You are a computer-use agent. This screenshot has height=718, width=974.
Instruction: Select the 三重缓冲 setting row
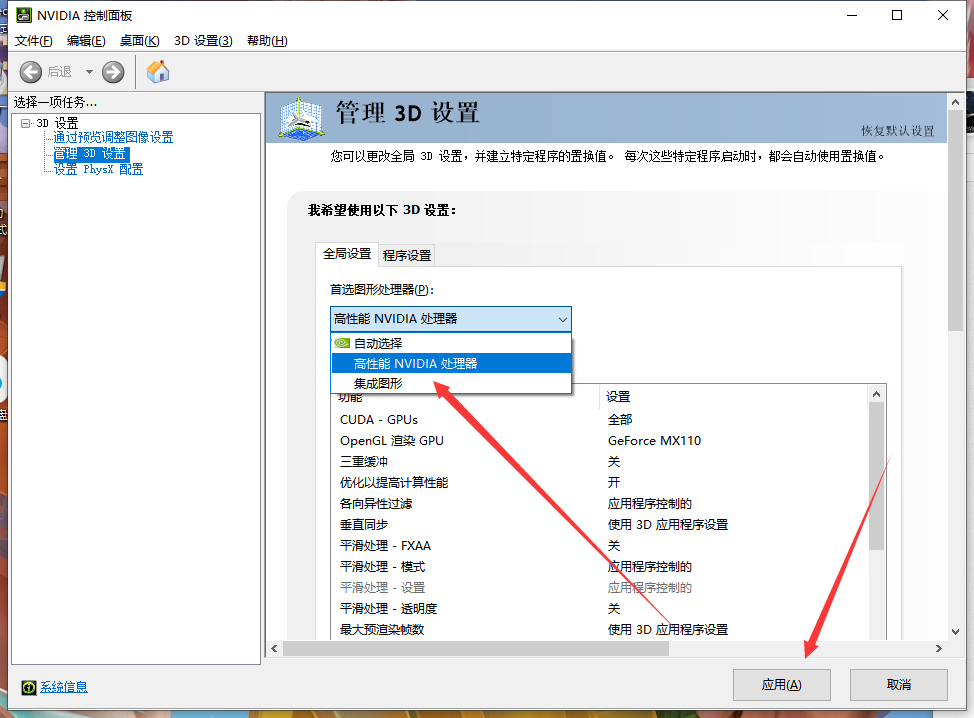[x=601, y=462]
